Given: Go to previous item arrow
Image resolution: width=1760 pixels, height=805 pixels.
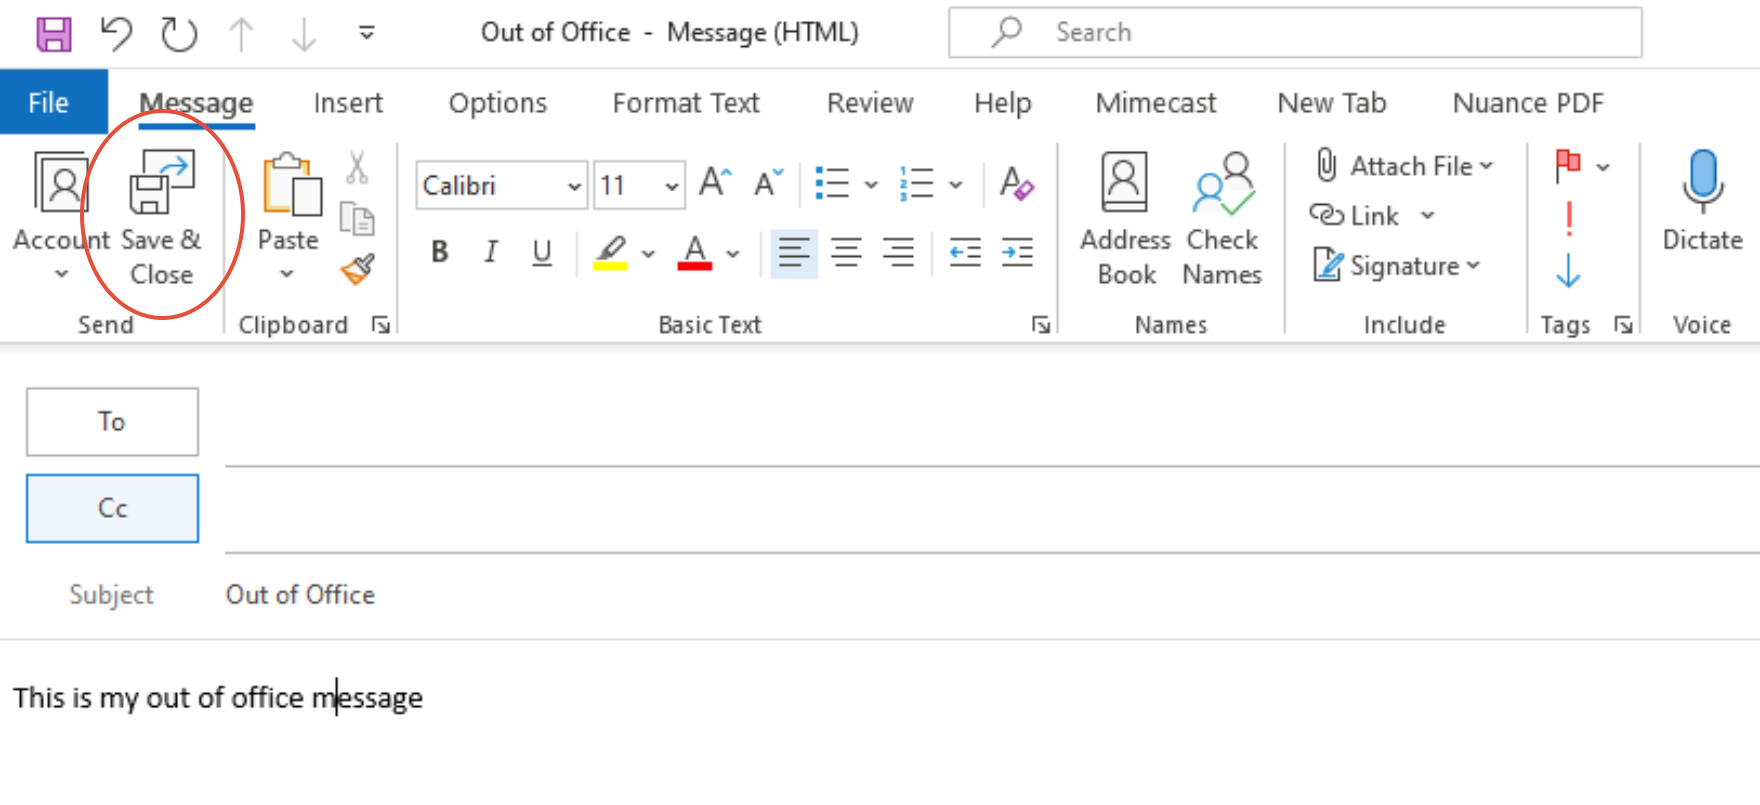Looking at the screenshot, I should click(241, 34).
